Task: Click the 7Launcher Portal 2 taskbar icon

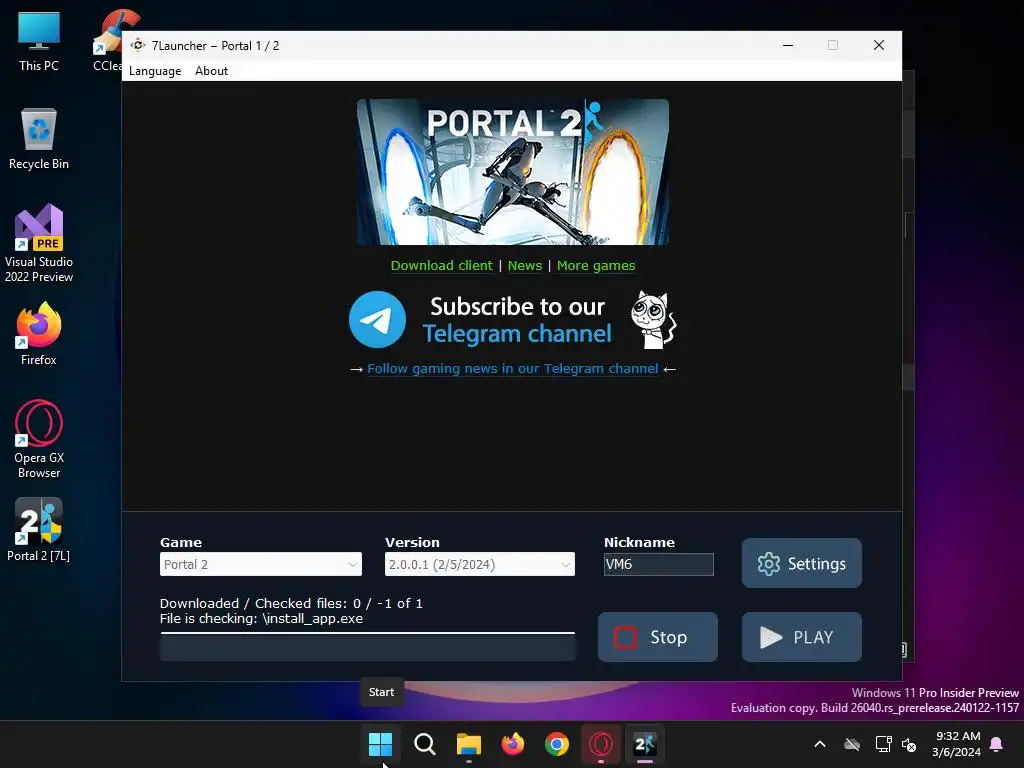Action: [645, 744]
